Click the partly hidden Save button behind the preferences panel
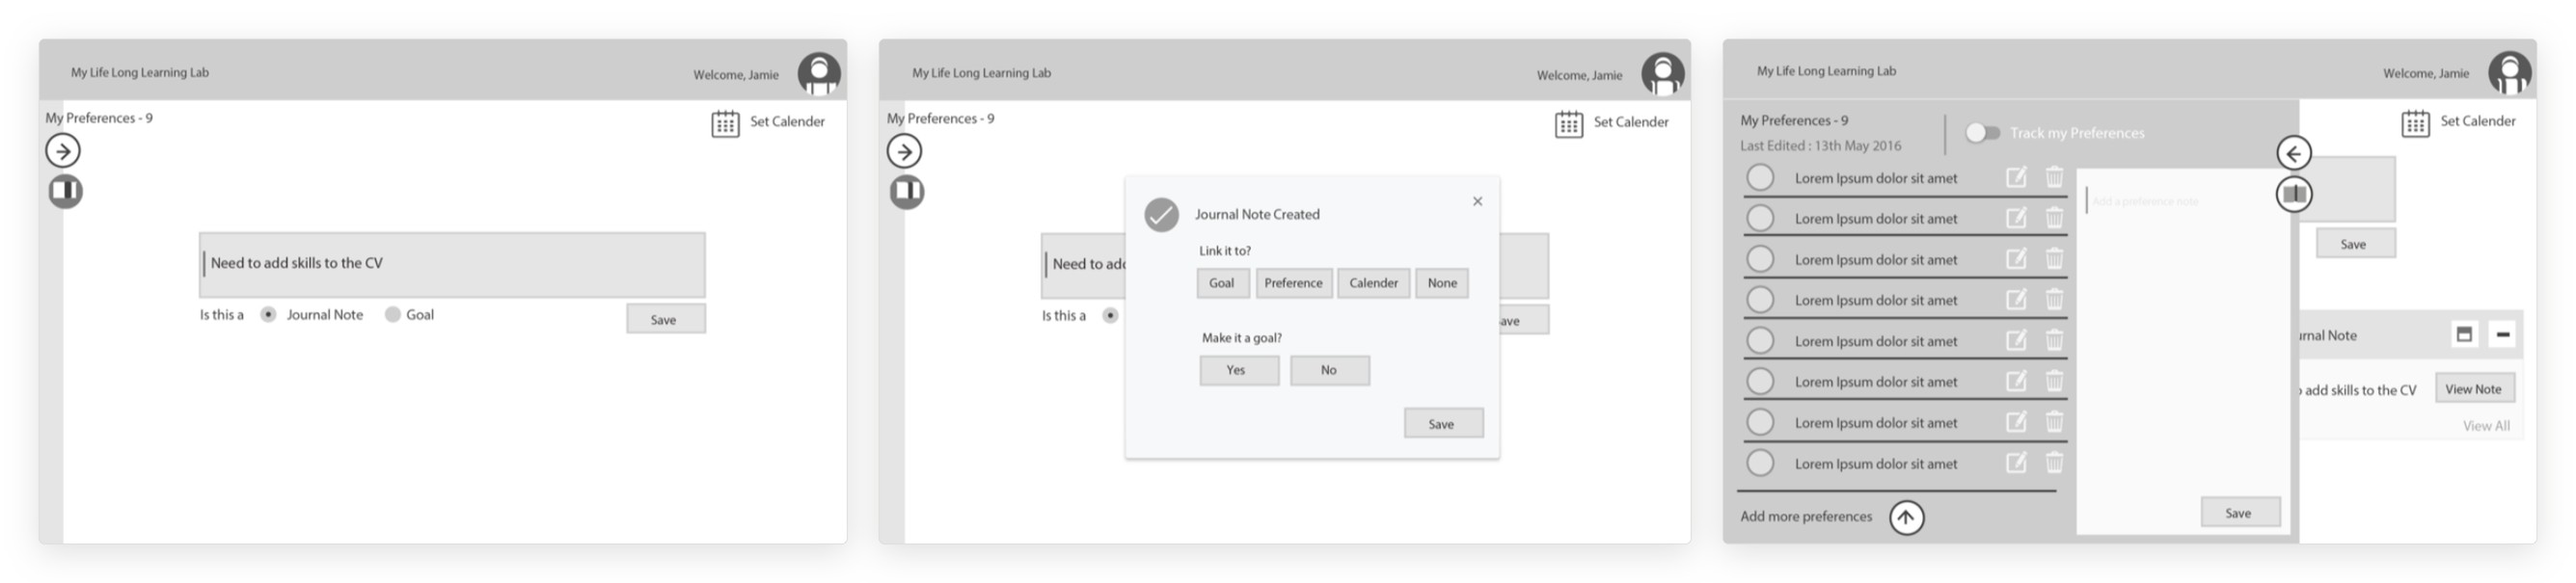The width and height of the screenshot is (2576, 583). point(2356,243)
